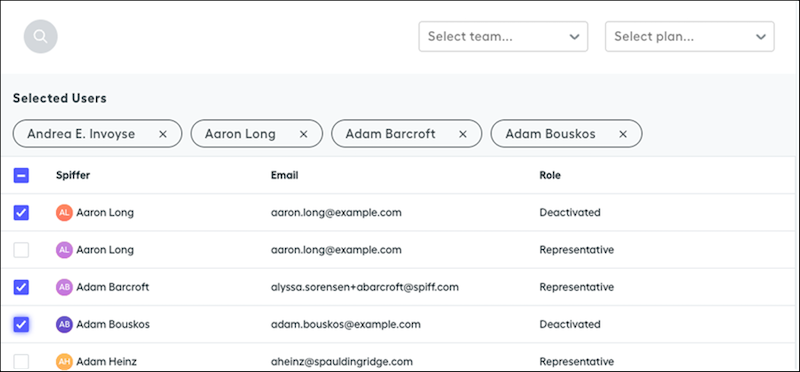The image size is (800, 372).
Task: Click aheinz@spauldingridge.com email
Action: (342, 362)
